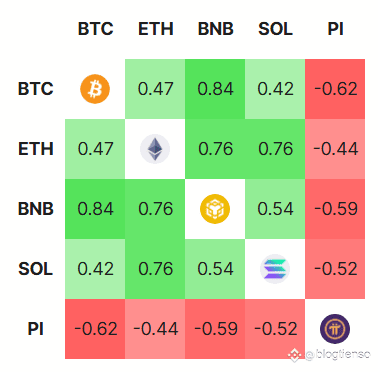Click the Solana striped logo icon
The image size is (378, 372).
tap(275, 269)
